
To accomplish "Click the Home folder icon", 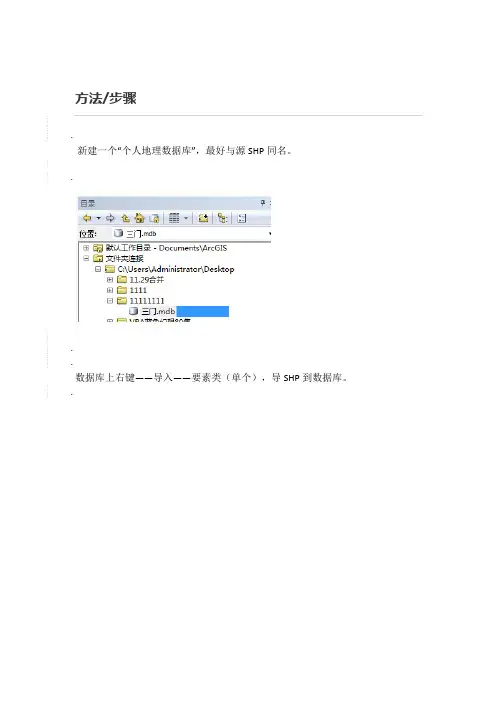I will [x=140, y=218].
